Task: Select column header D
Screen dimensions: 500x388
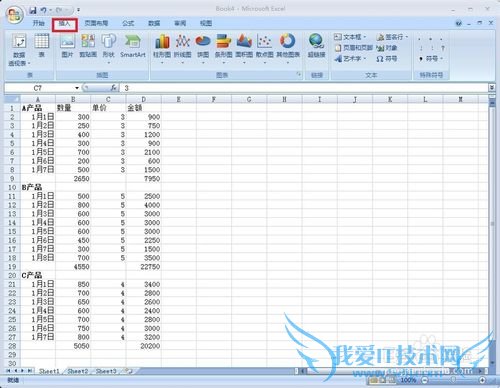Action: [143, 99]
